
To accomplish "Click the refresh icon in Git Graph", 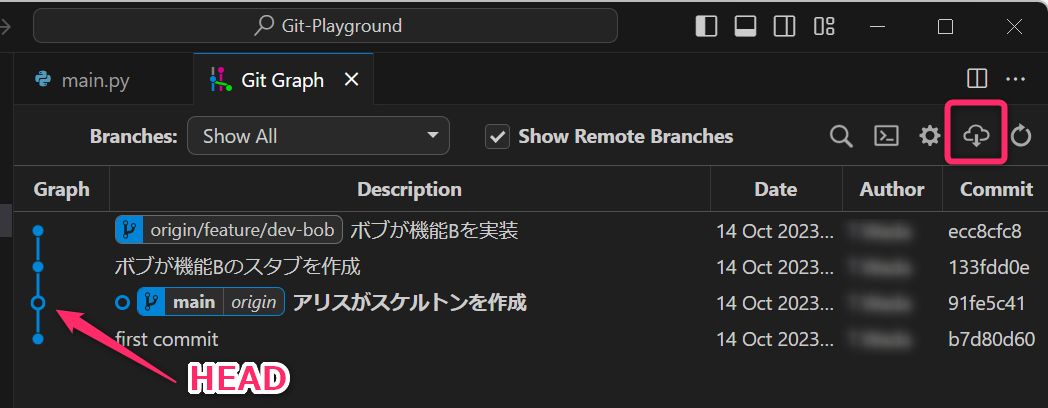I will pyautogui.click(x=1020, y=136).
